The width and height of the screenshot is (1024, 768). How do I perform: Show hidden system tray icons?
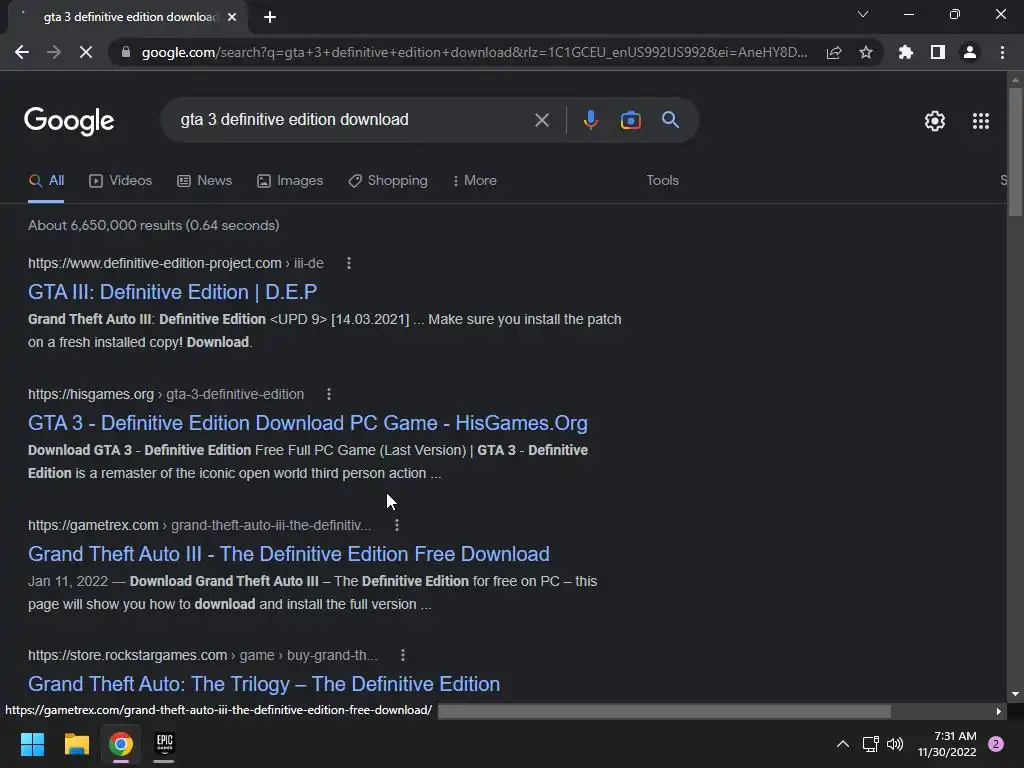click(843, 744)
